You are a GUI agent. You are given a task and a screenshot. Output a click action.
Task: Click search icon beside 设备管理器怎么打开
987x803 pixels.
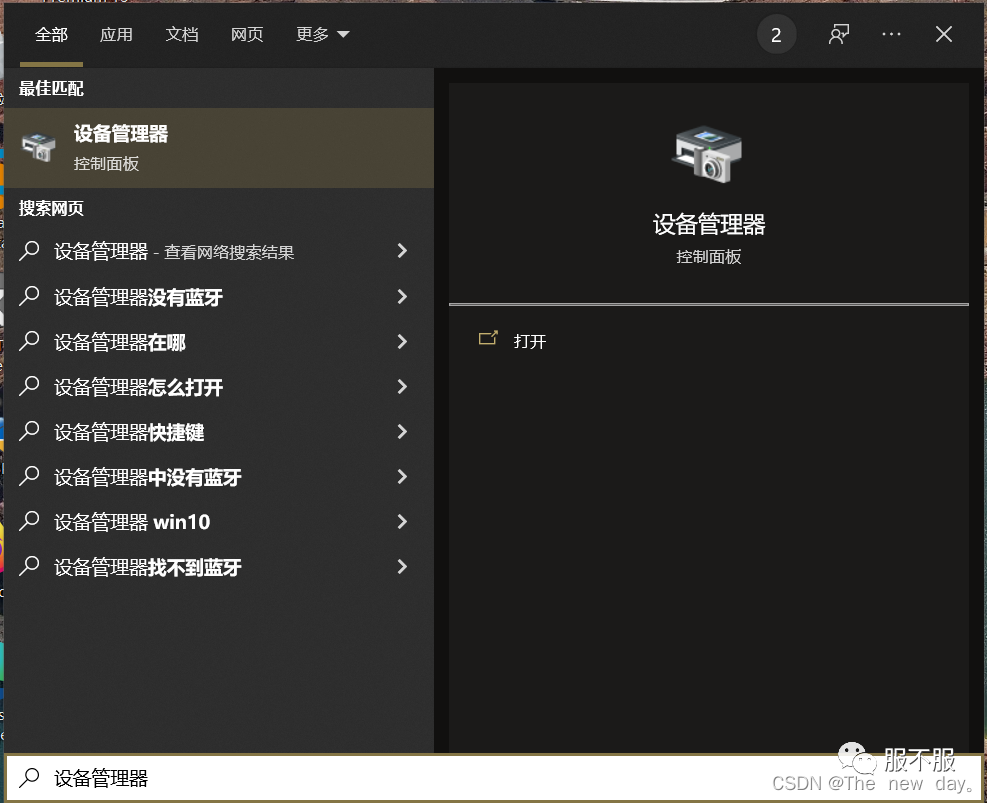[x=29, y=386]
